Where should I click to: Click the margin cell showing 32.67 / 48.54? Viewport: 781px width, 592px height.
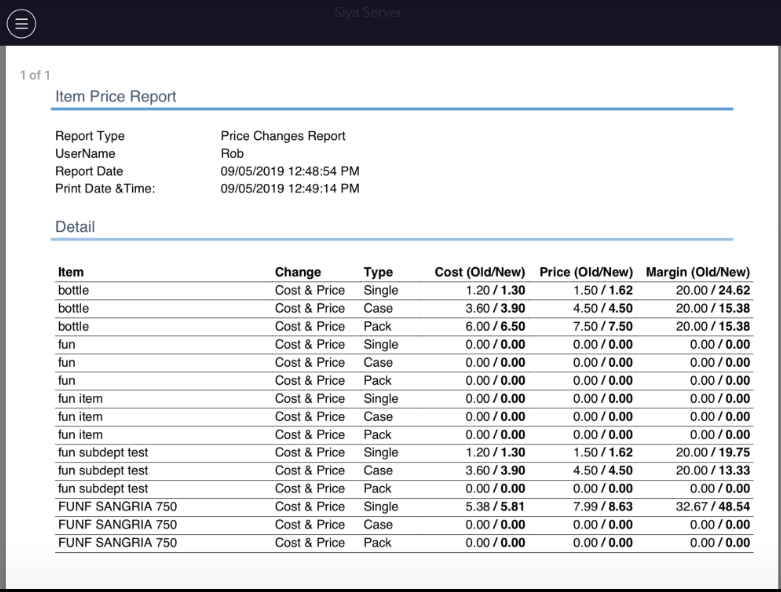point(711,507)
